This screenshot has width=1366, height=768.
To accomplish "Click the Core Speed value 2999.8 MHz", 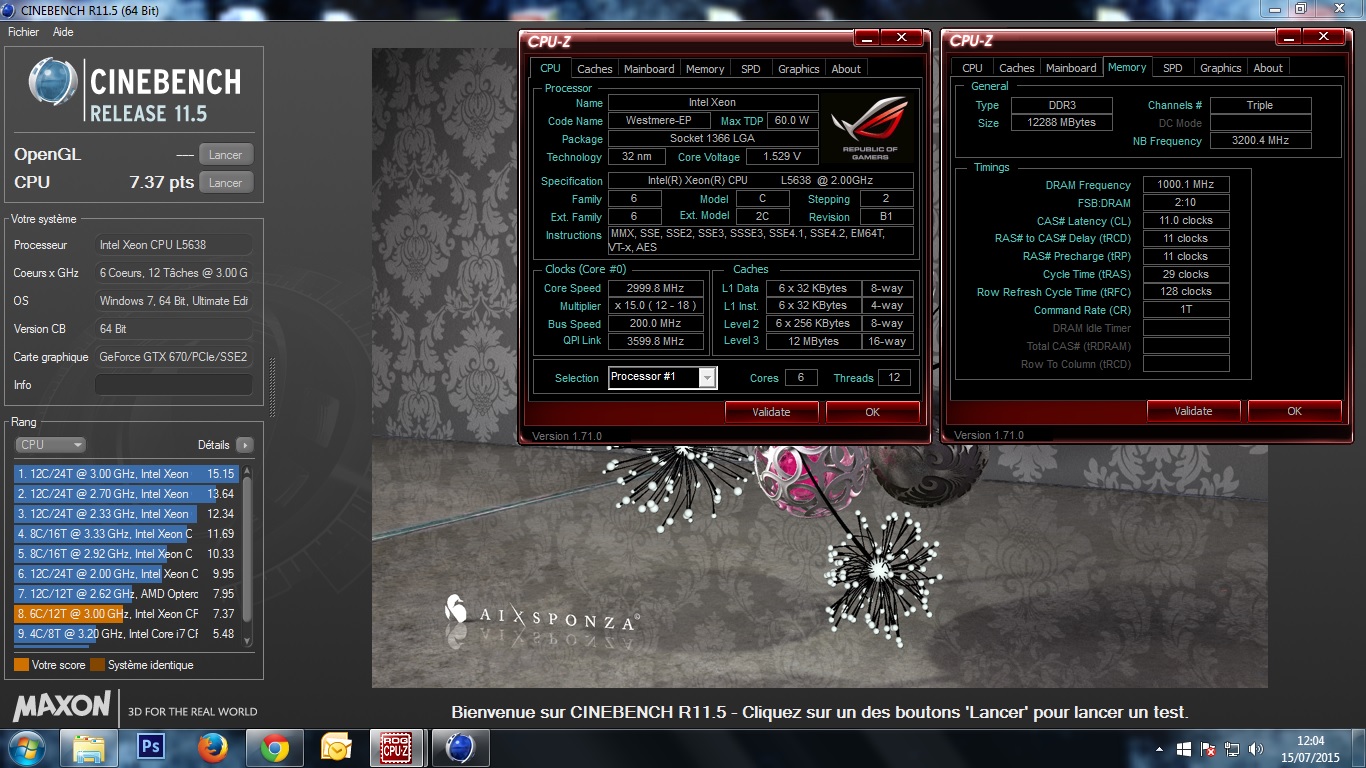I will (655, 288).
